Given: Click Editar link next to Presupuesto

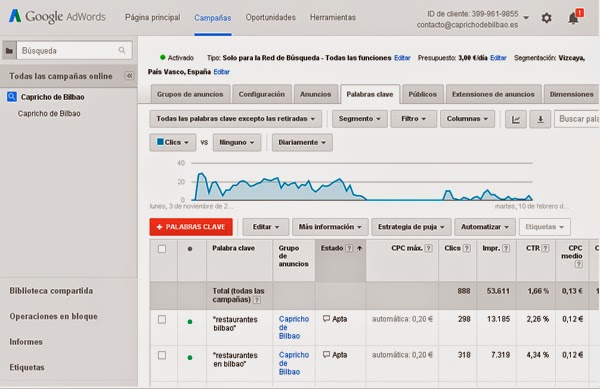Looking at the screenshot, I should (498, 58).
